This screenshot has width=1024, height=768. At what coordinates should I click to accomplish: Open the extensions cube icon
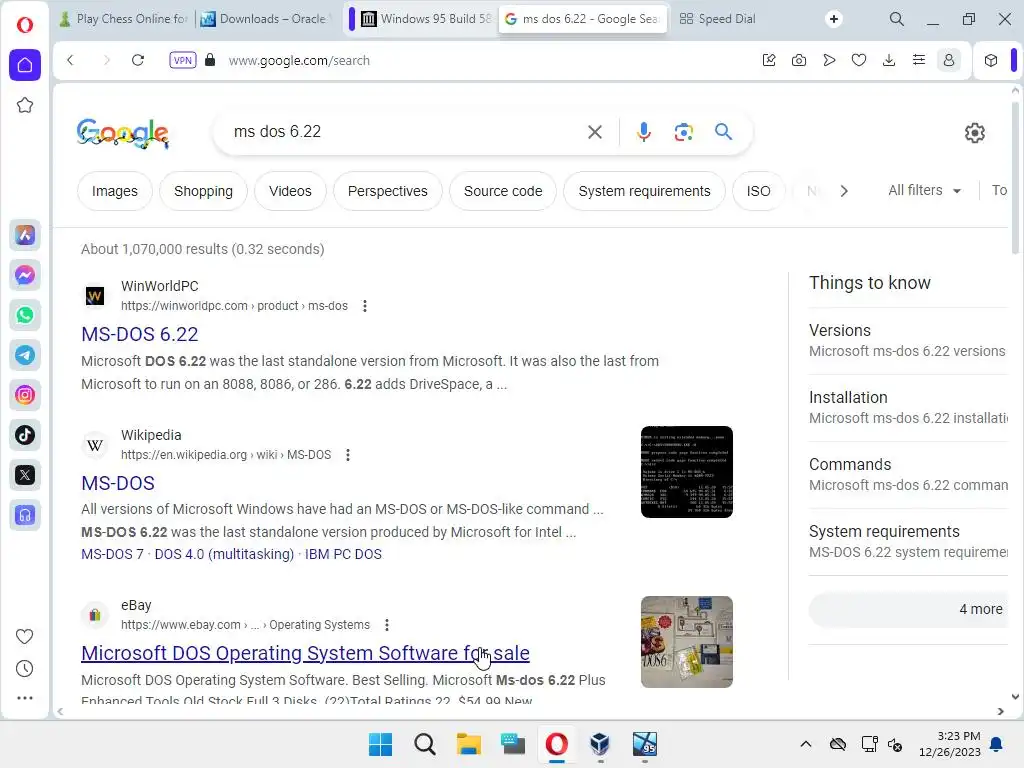991,60
